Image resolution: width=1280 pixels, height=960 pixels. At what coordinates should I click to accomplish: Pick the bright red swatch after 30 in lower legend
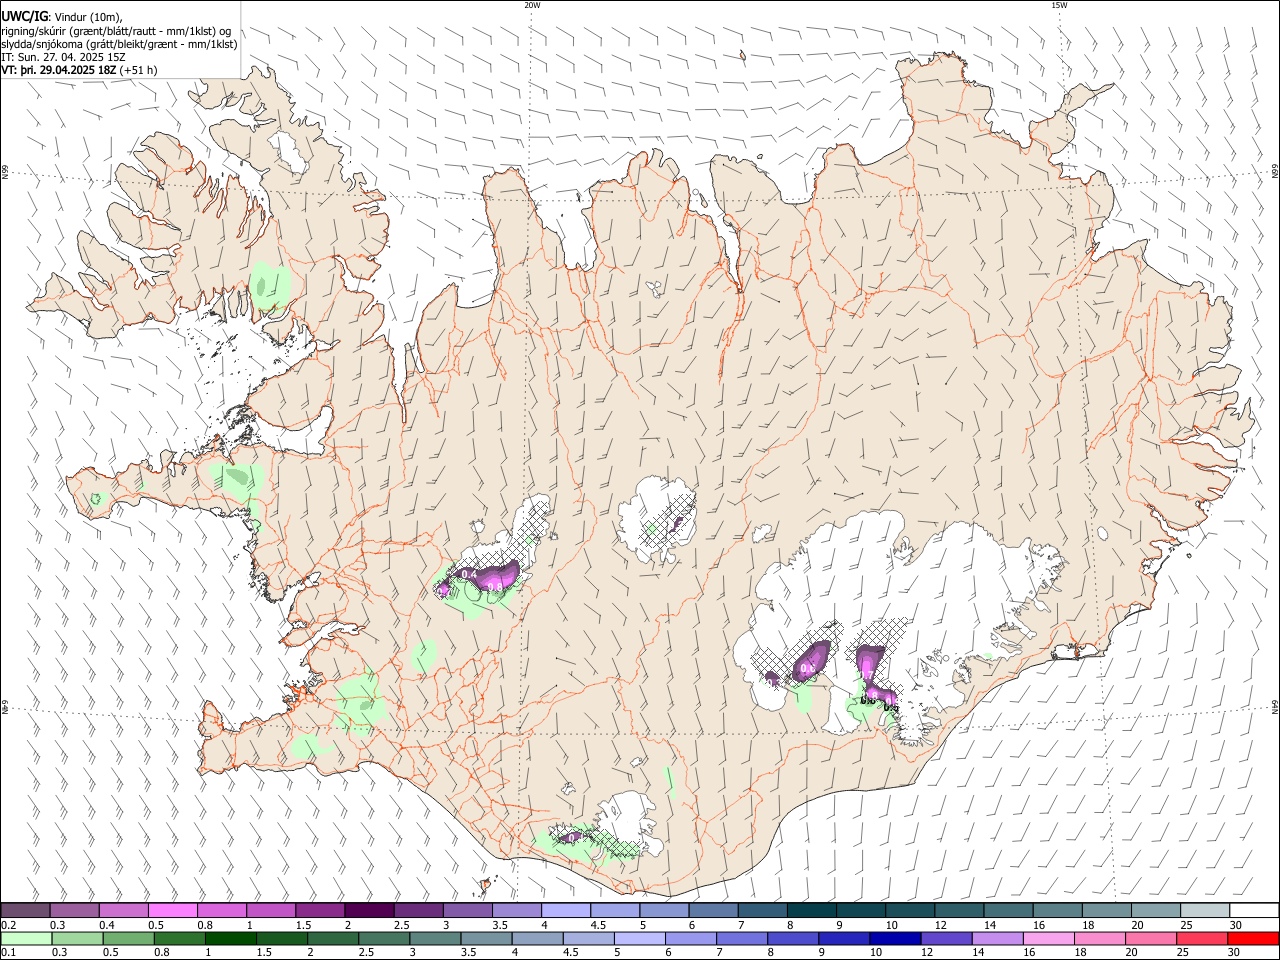[x=1253, y=938]
